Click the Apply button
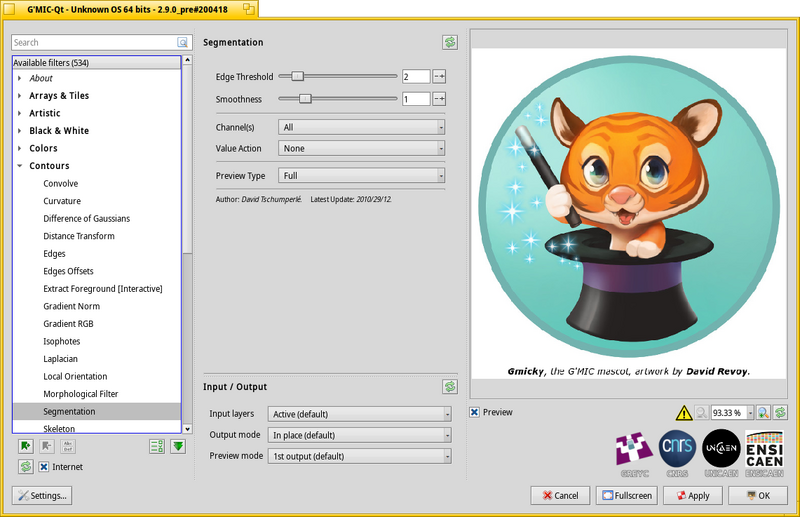The width and height of the screenshot is (800, 517). (x=693, y=496)
